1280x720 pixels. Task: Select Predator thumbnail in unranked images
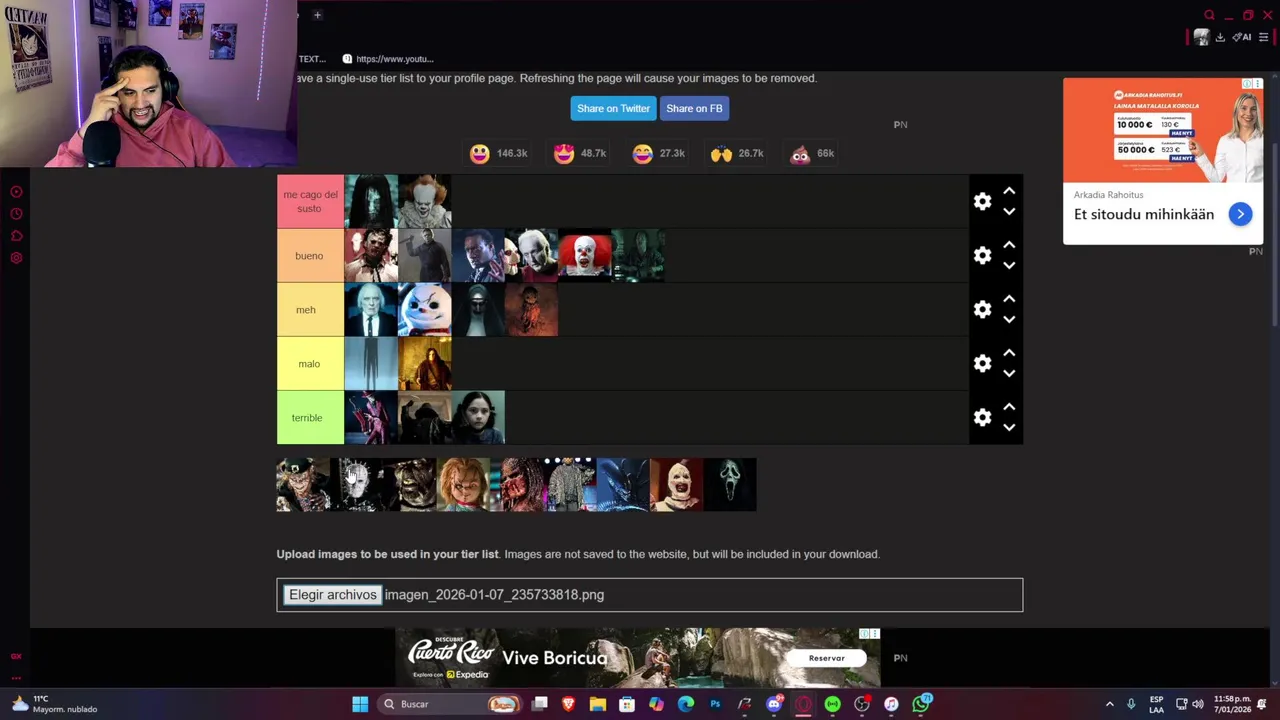click(517, 485)
